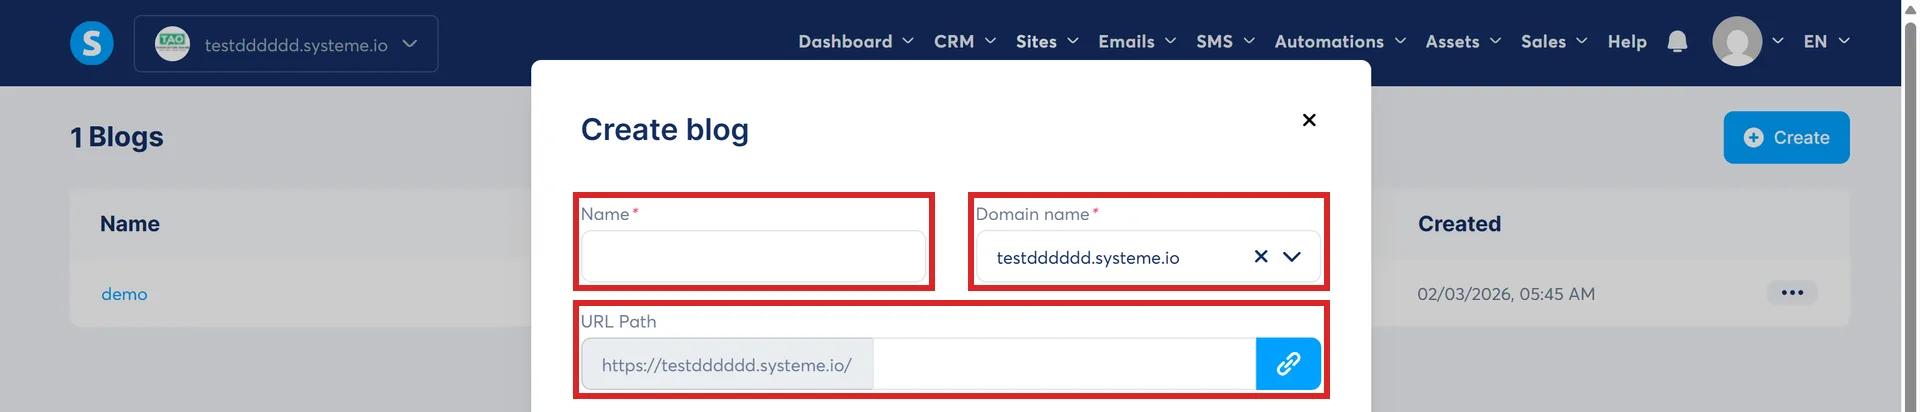Open the Sites menu

1047,41
